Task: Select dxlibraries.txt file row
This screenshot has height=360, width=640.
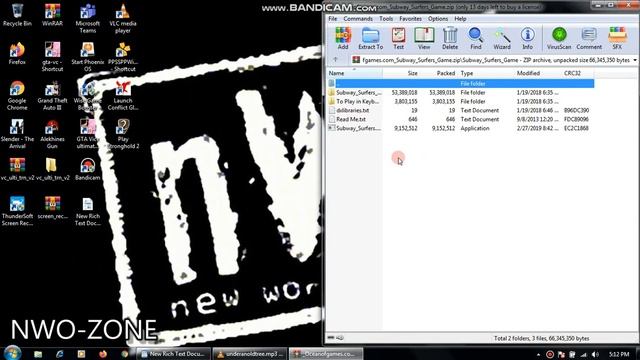Action: click(x=461, y=110)
